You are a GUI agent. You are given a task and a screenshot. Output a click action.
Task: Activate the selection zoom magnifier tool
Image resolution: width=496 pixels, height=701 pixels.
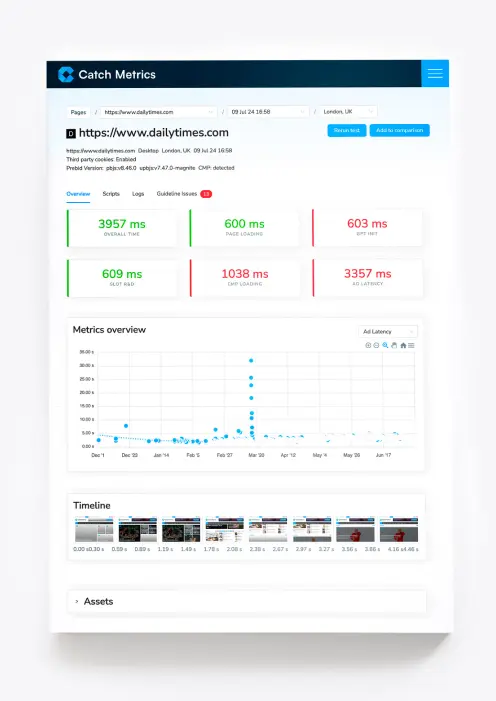(385, 345)
